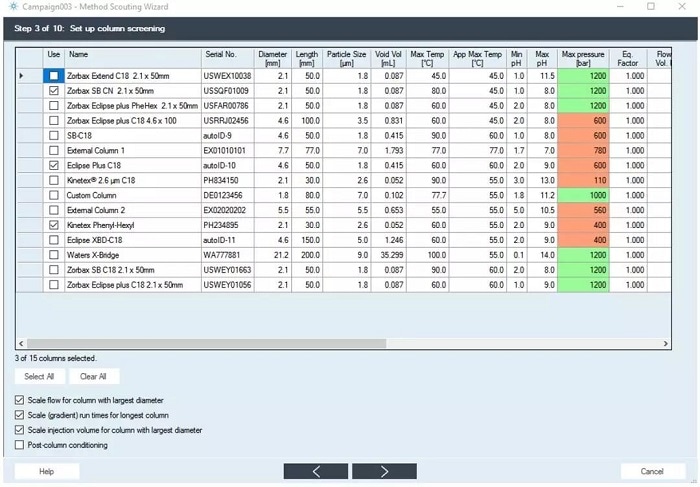Sort table by the Name column header
This screenshot has width=700, height=487.
click(132, 57)
